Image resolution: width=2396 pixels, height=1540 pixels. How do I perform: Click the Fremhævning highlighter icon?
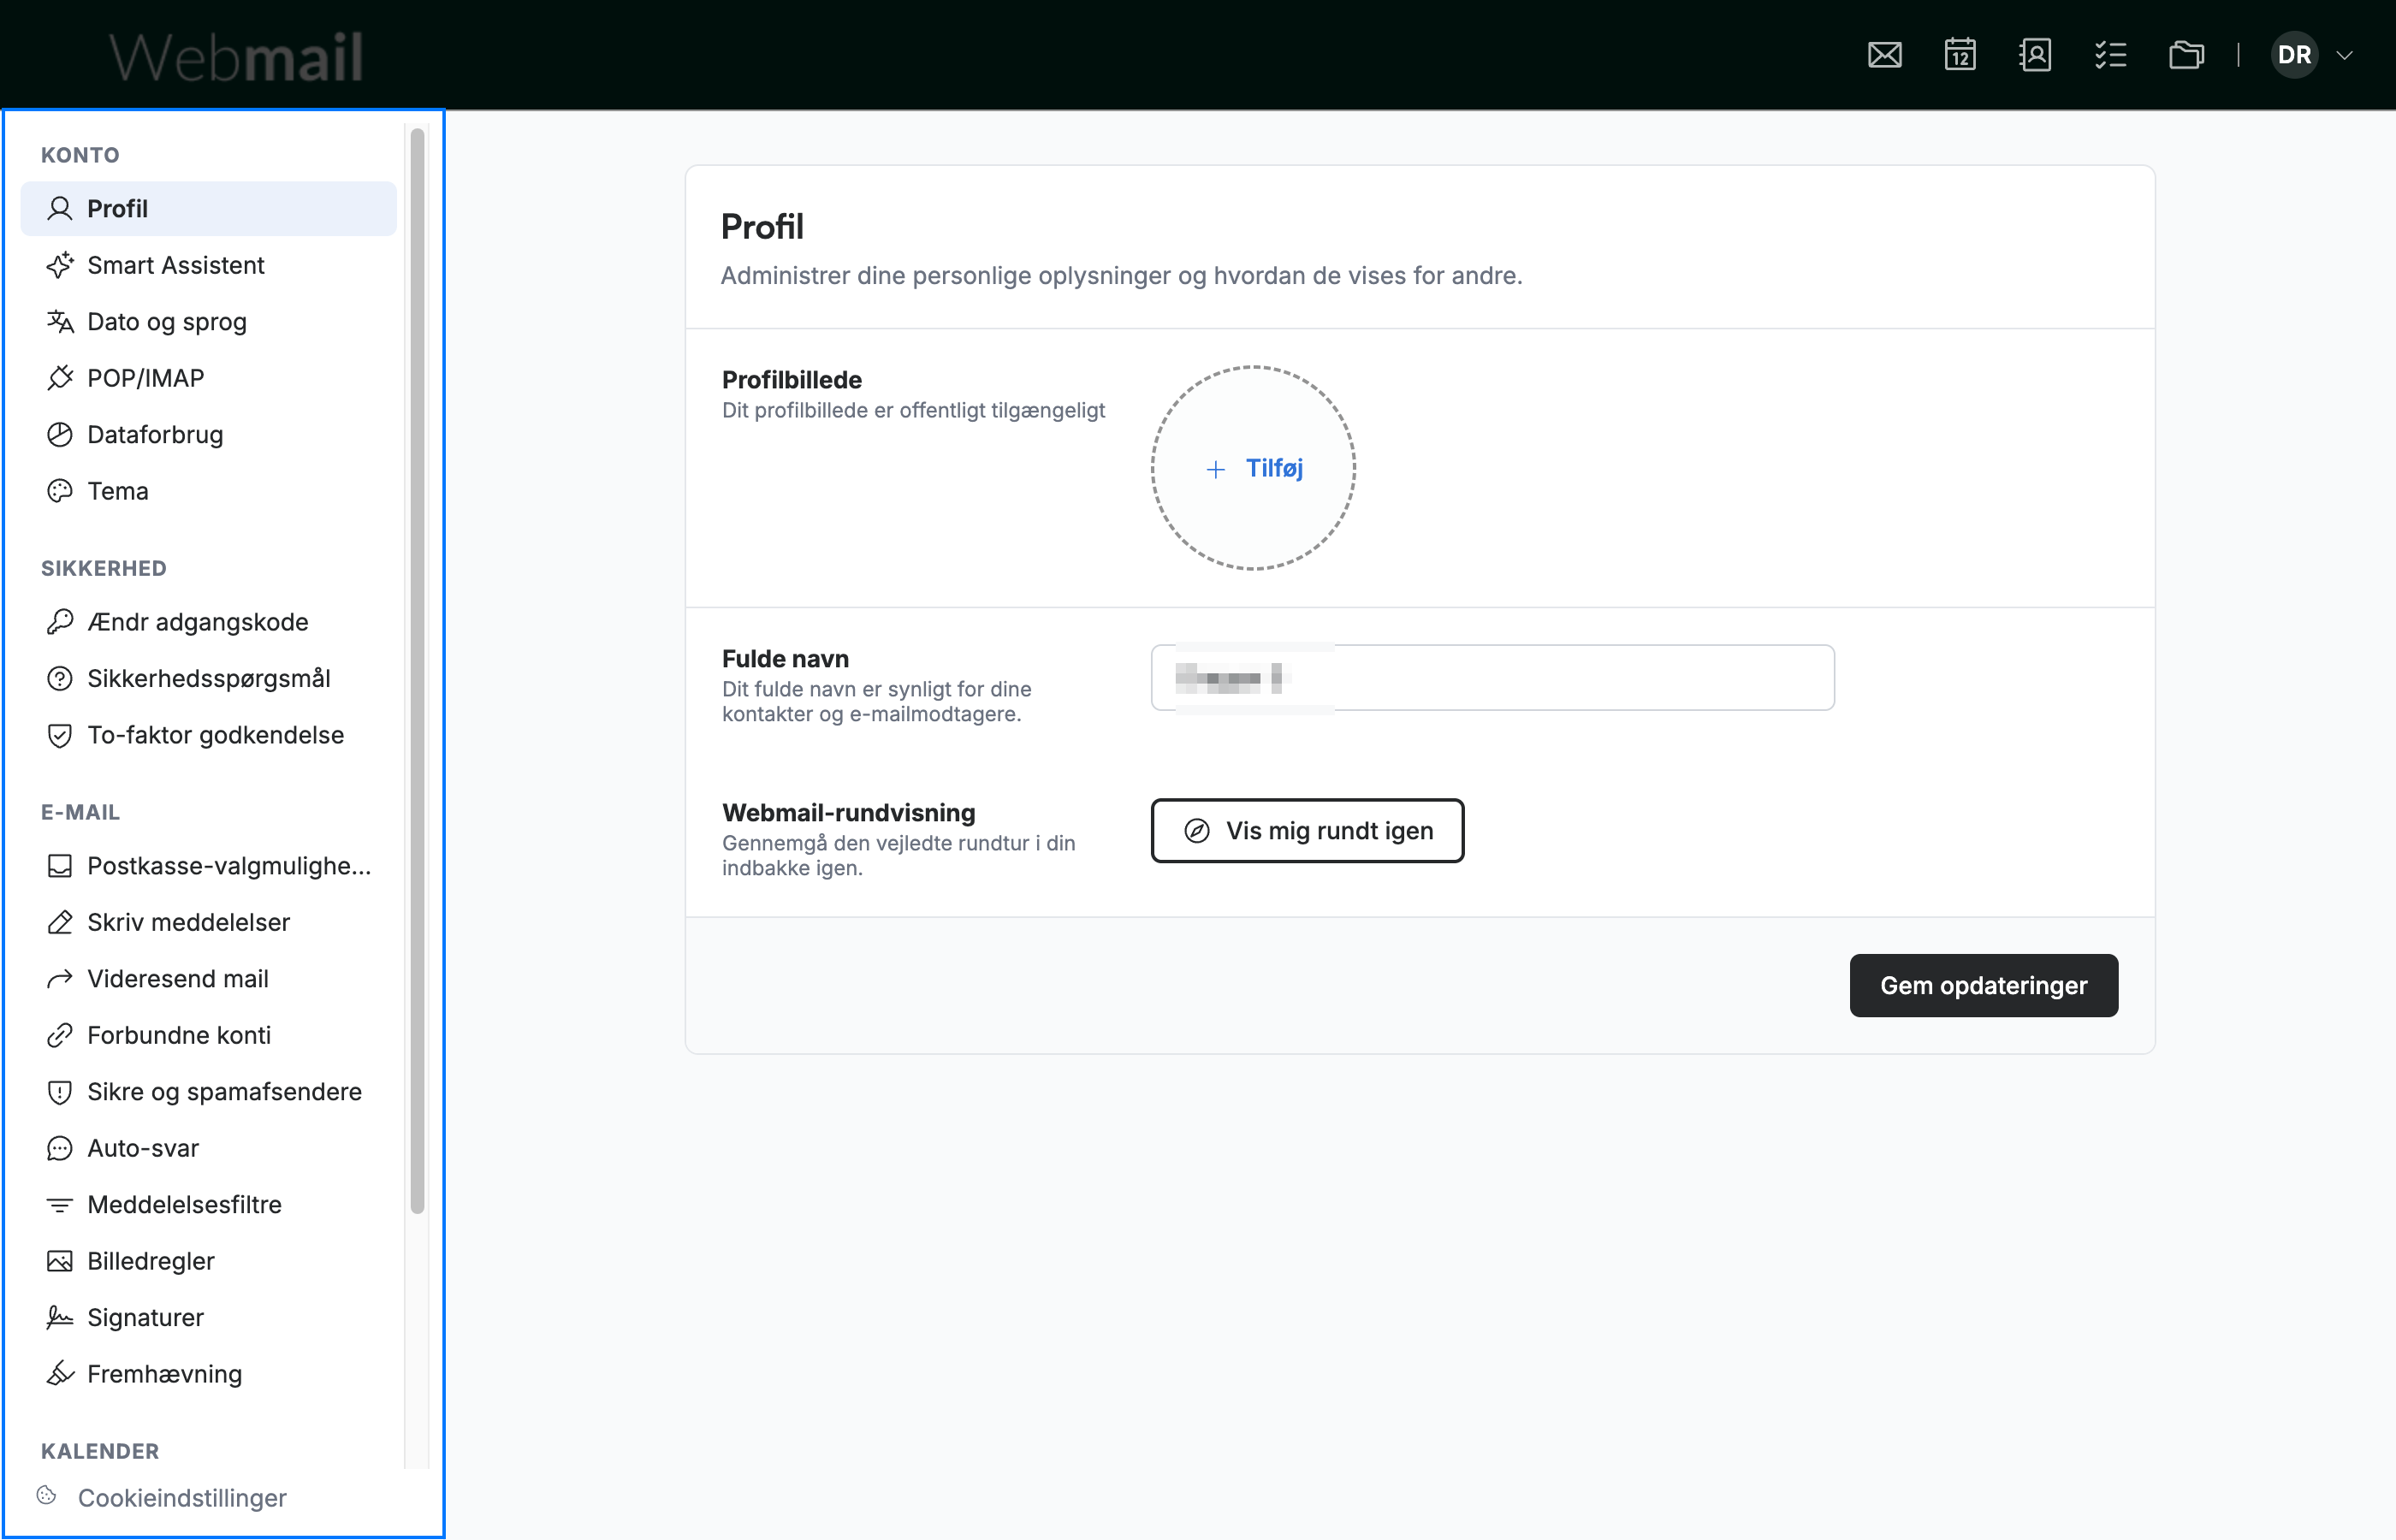tap(60, 1374)
